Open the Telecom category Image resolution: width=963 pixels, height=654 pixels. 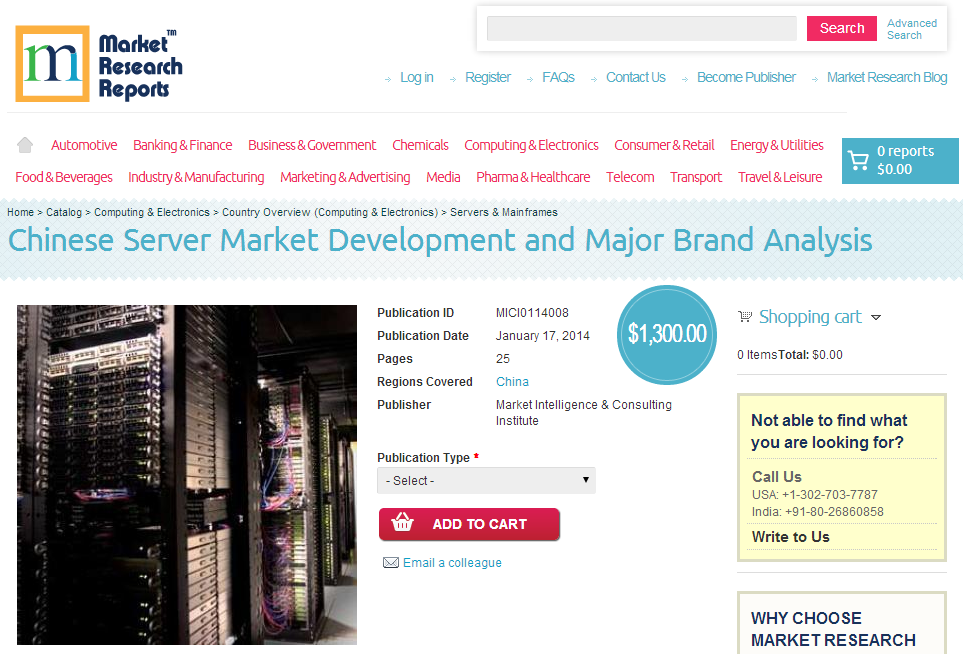630,177
